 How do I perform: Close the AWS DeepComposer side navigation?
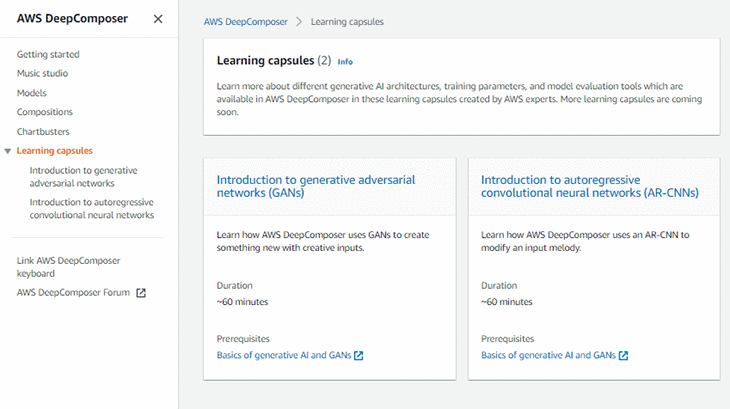(158, 19)
